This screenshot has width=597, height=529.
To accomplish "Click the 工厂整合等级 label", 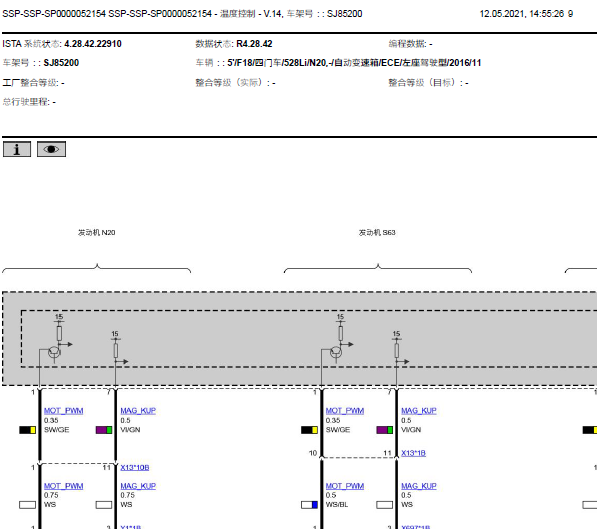I will (x=30, y=83).
